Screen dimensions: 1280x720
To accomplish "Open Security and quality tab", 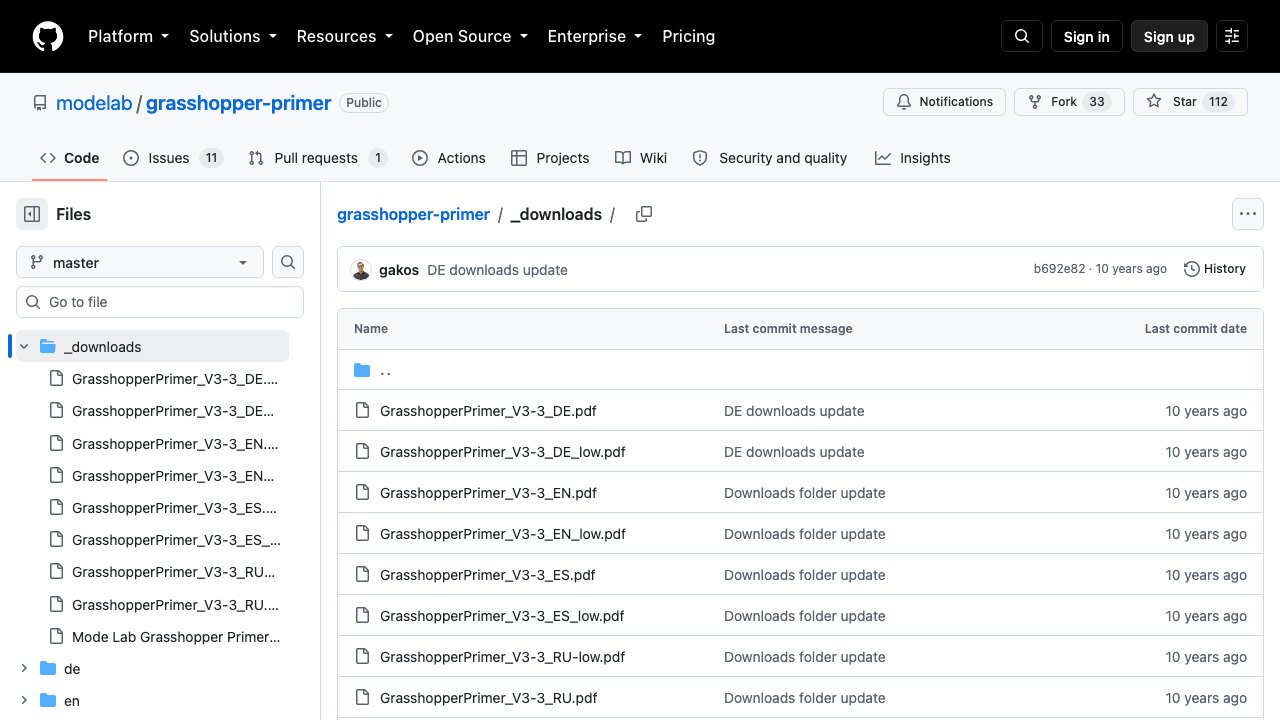I will 770,158.
